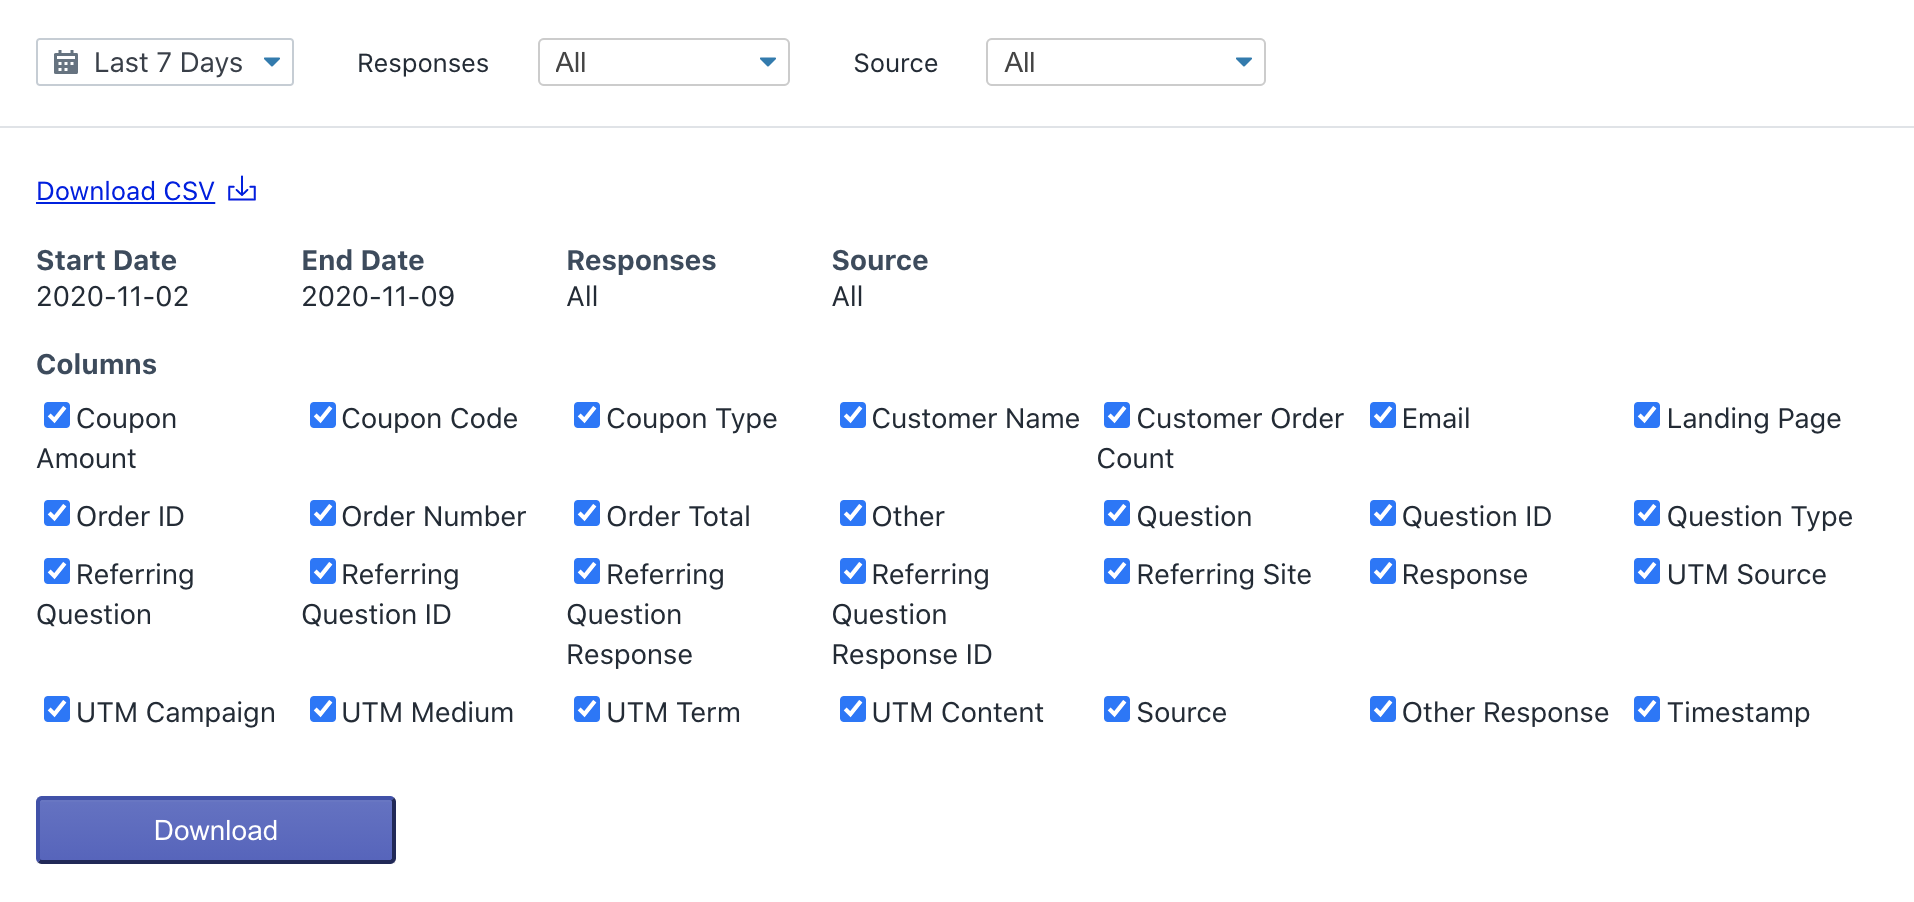Toggle the Other Response checkbox
1914x902 pixels.
1383,709
